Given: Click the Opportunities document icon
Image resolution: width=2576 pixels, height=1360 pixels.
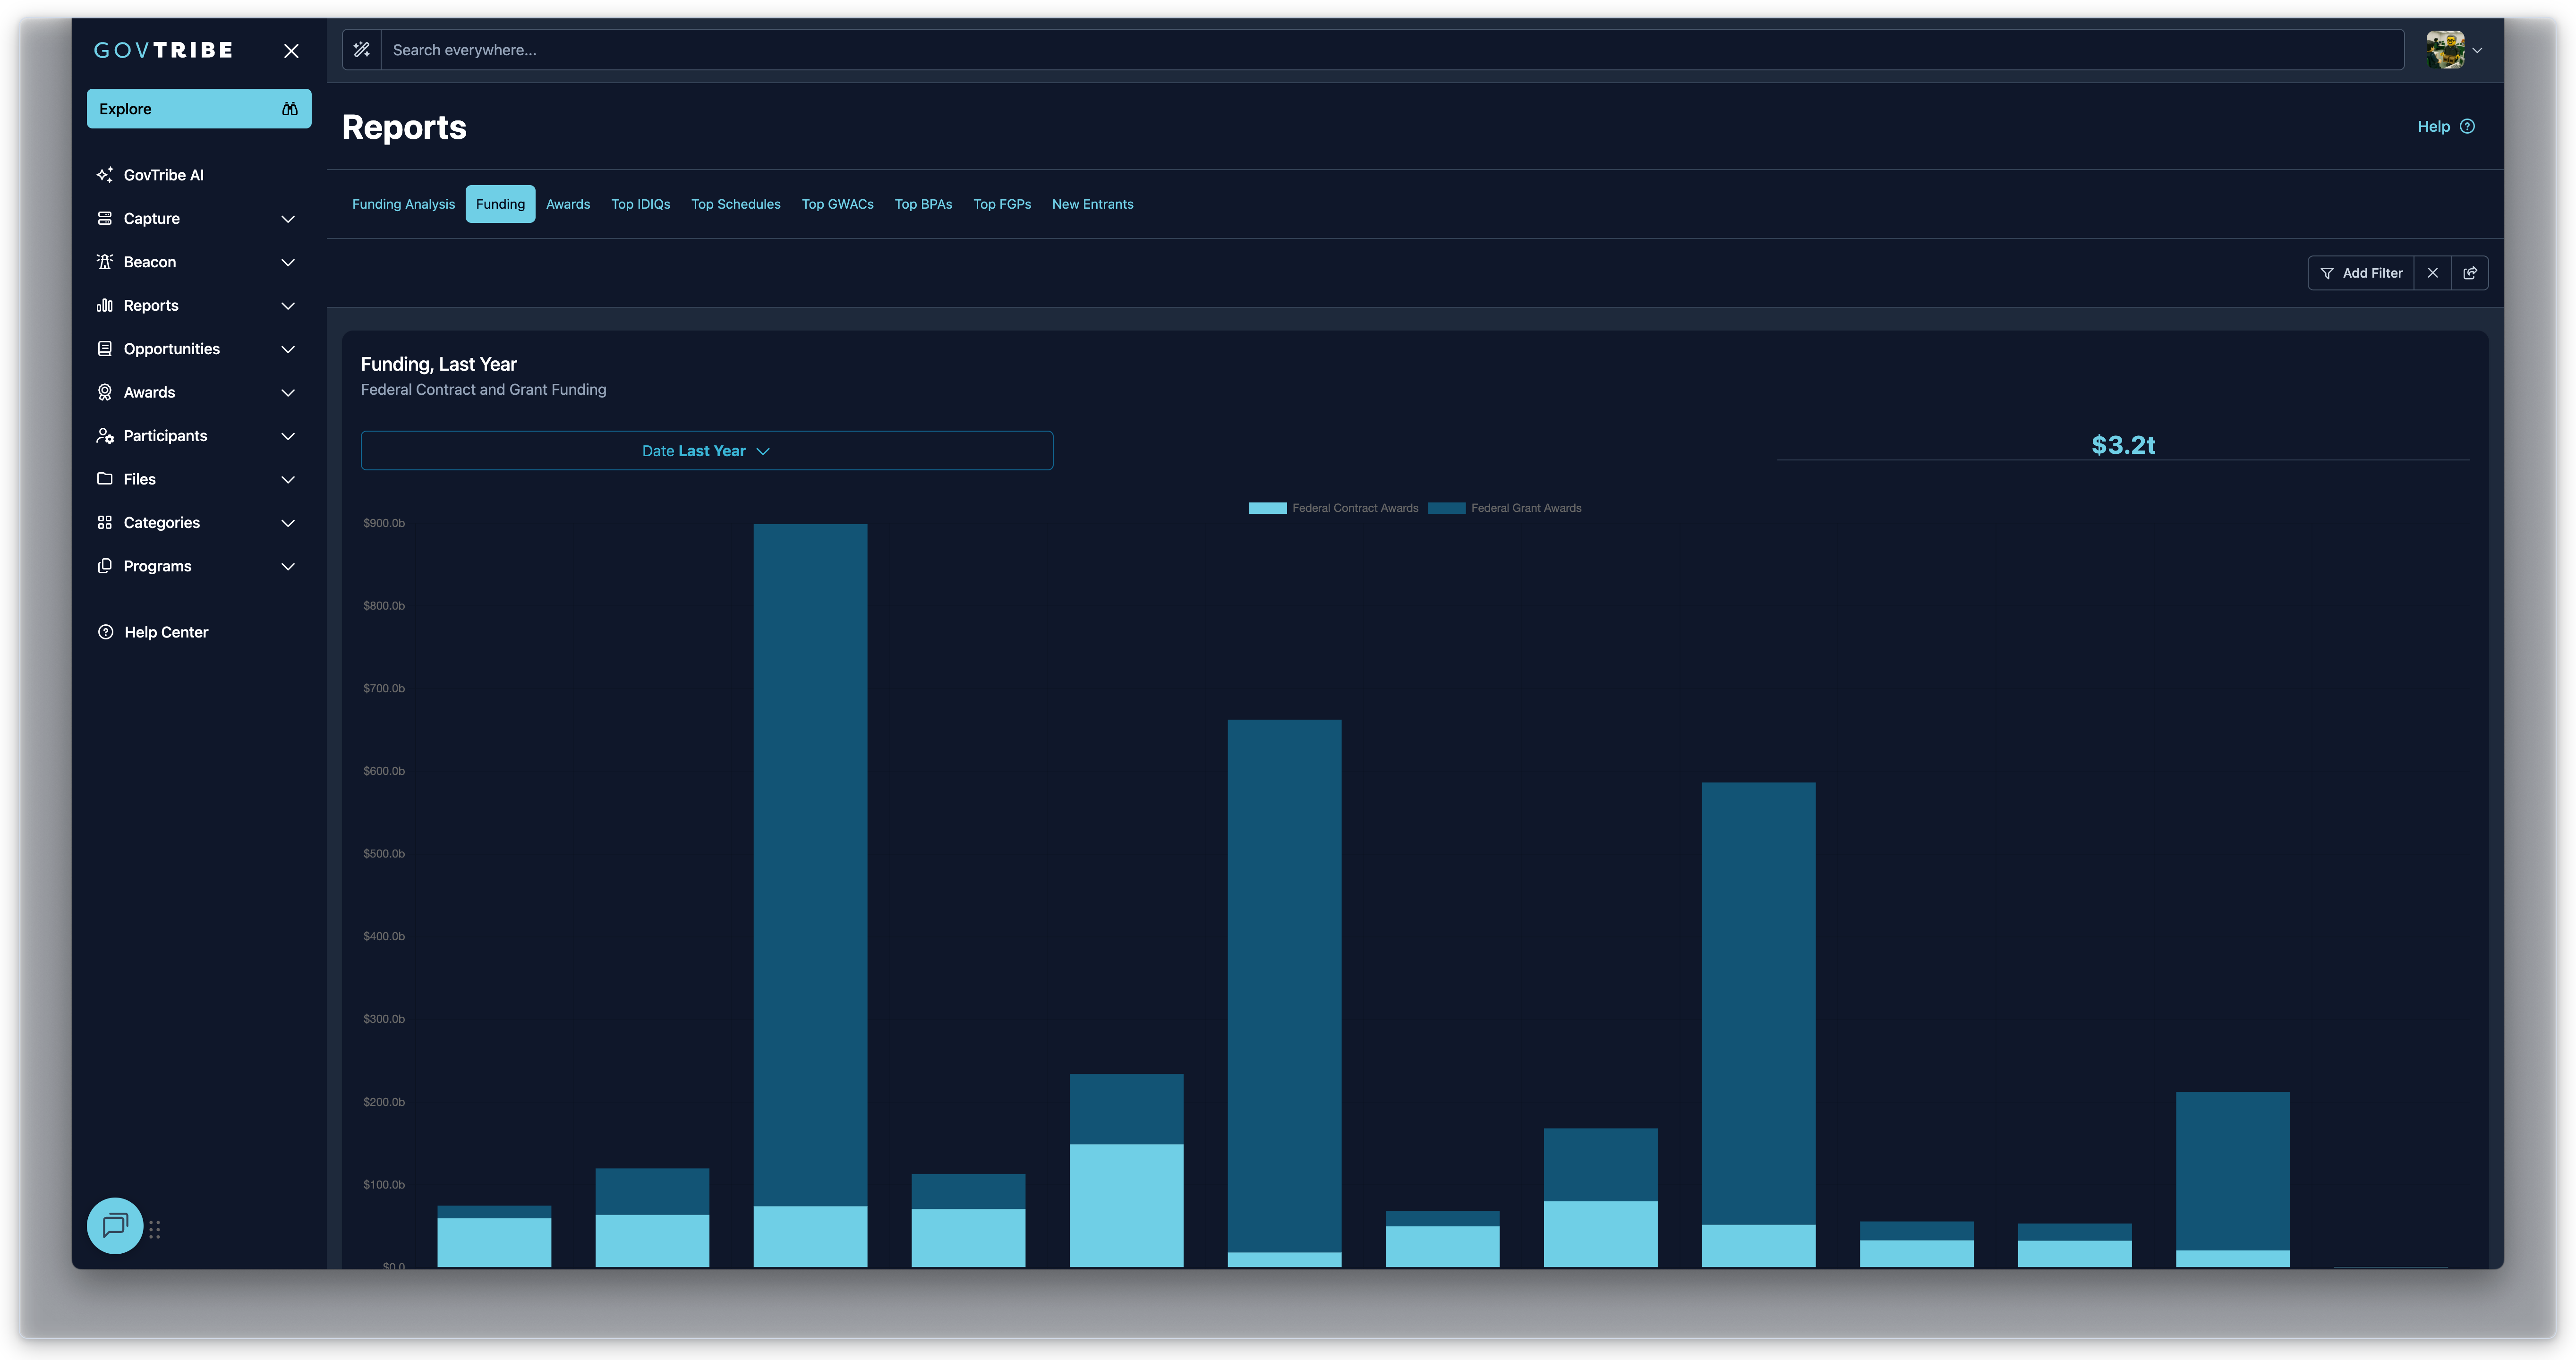Looking at the screenshot, I should [x=105, y=349].
